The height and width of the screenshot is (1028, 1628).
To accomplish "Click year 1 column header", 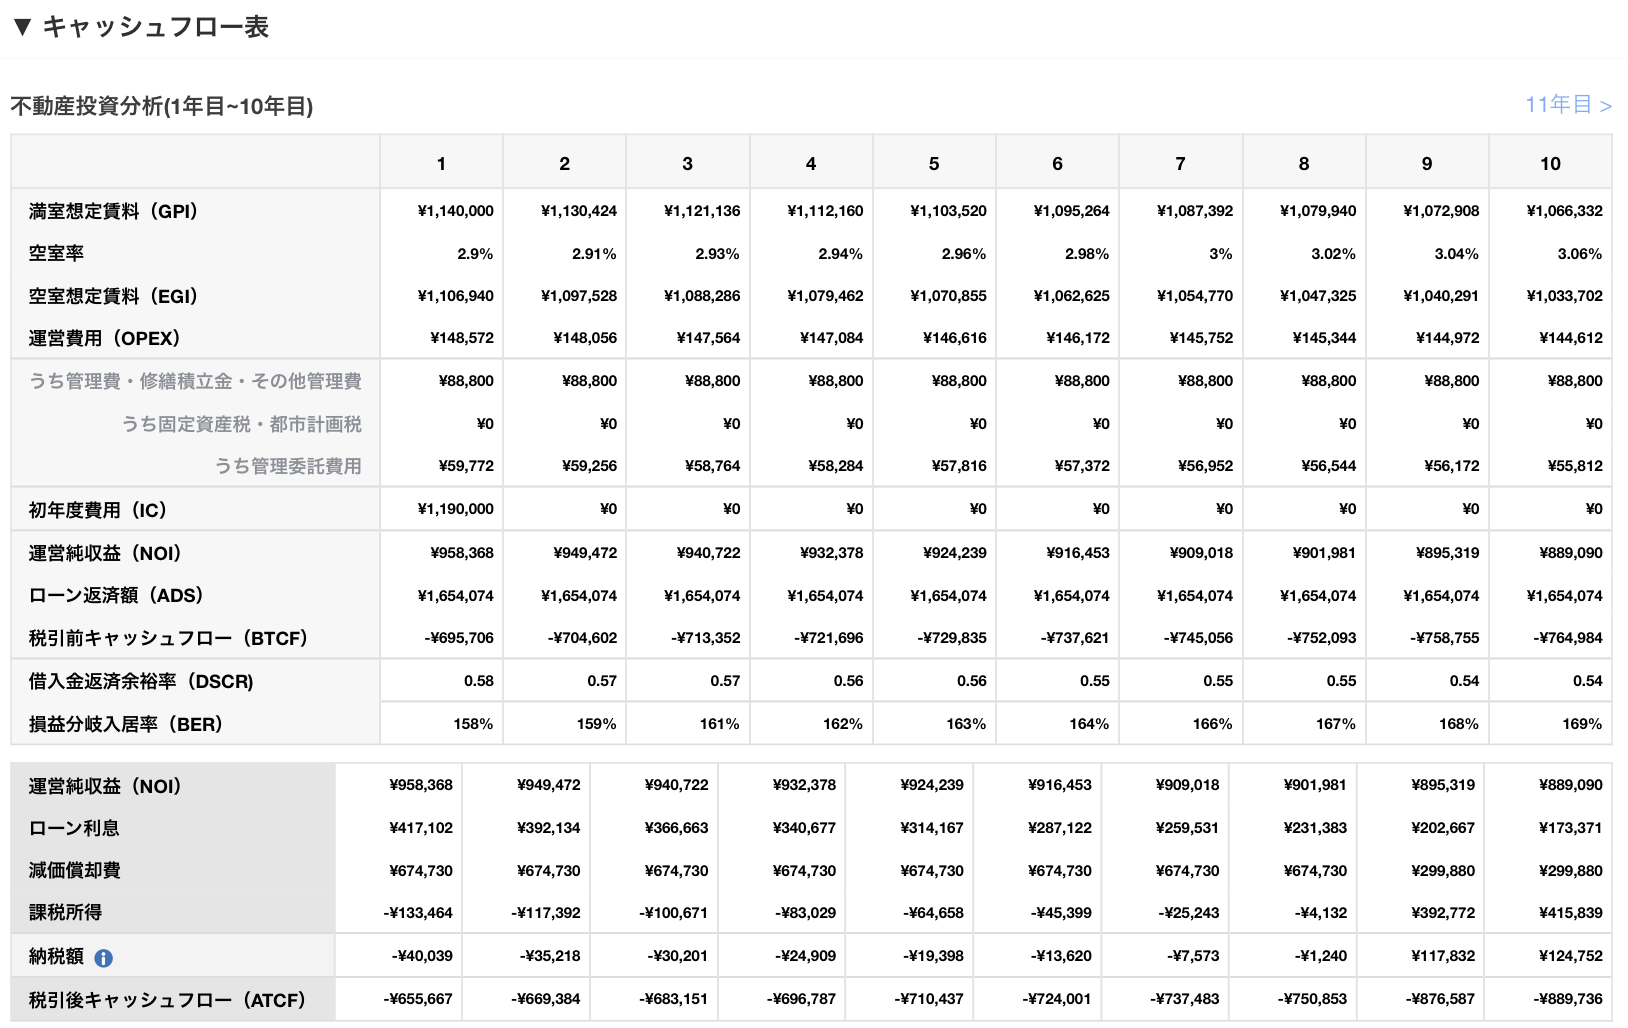I will [441, 163].
